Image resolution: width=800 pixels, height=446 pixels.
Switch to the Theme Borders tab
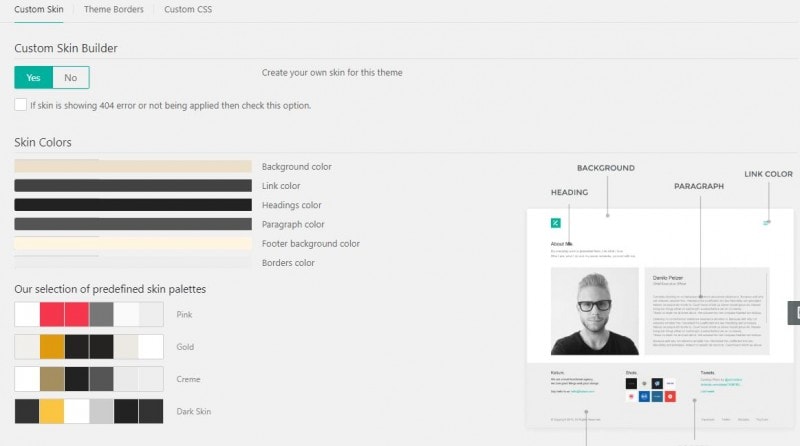point(112,10)
